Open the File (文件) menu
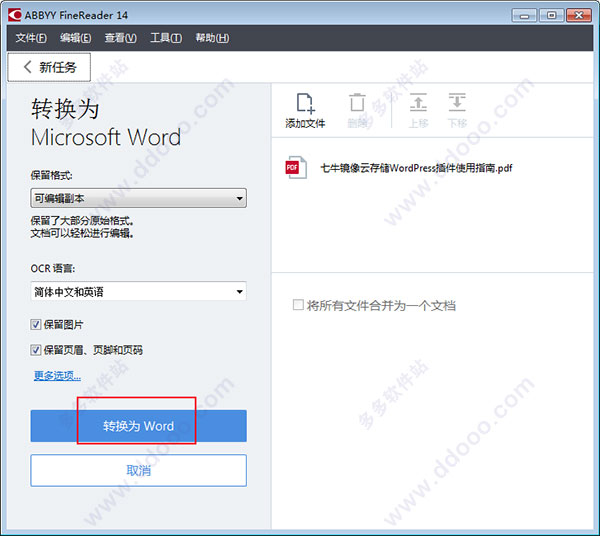Viewport: 600px width, 536px height. click(x=31, y=37)
